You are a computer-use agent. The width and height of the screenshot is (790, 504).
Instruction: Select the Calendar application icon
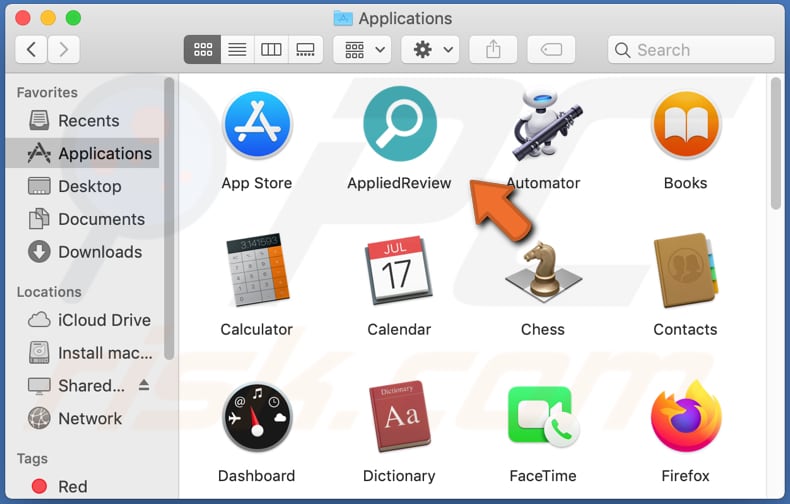click(399, 270)
